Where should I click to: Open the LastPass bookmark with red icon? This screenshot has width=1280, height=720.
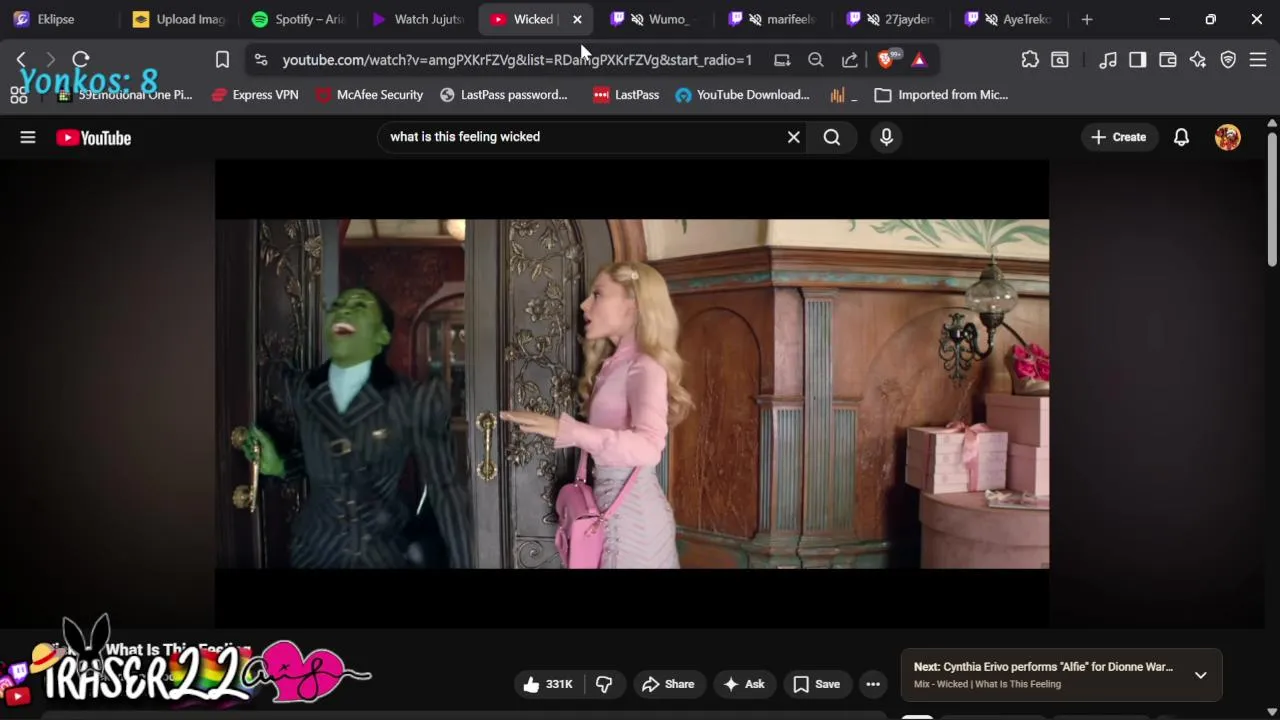(626, 95)
